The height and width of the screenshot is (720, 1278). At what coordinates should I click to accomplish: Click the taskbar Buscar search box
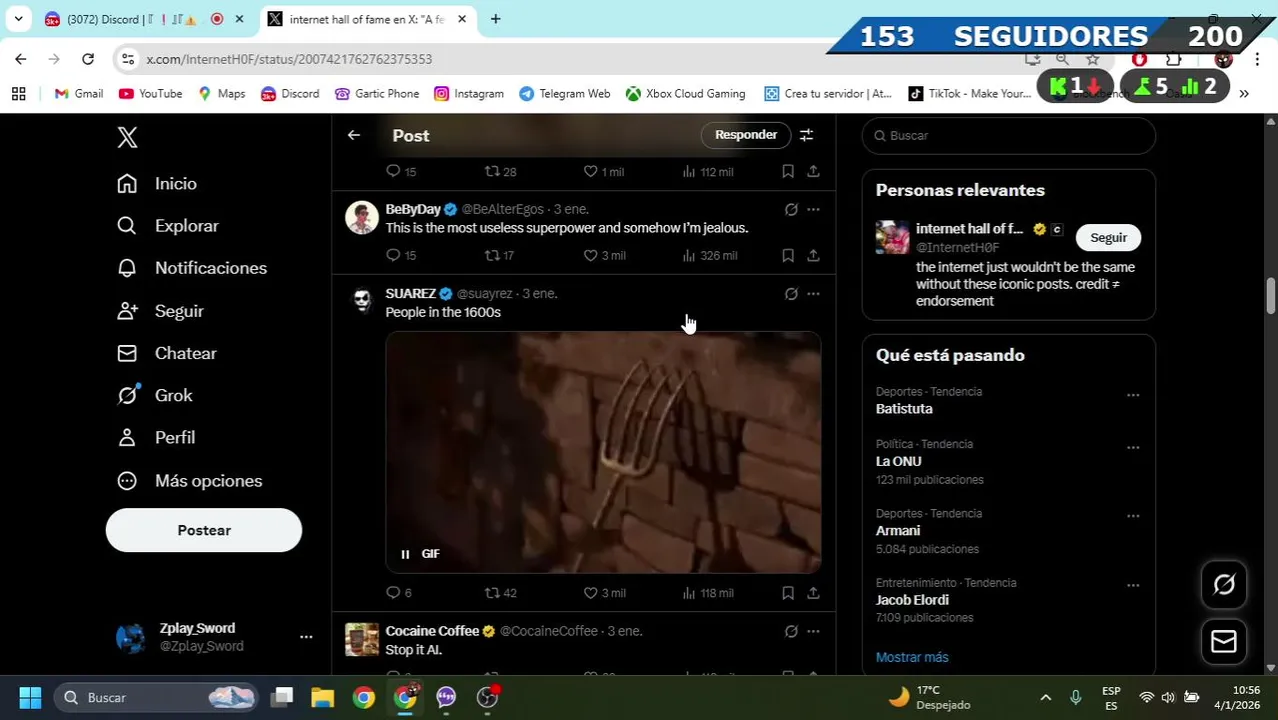click(157, 697)
